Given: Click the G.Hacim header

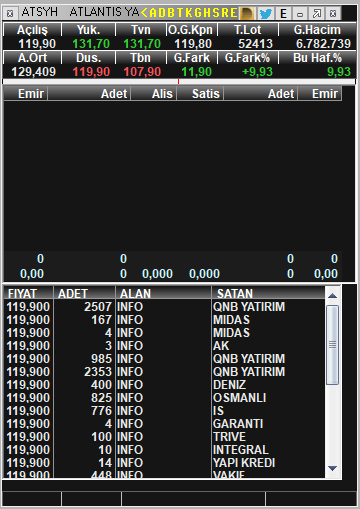Looking at the screenshot, I should point(317,30).
